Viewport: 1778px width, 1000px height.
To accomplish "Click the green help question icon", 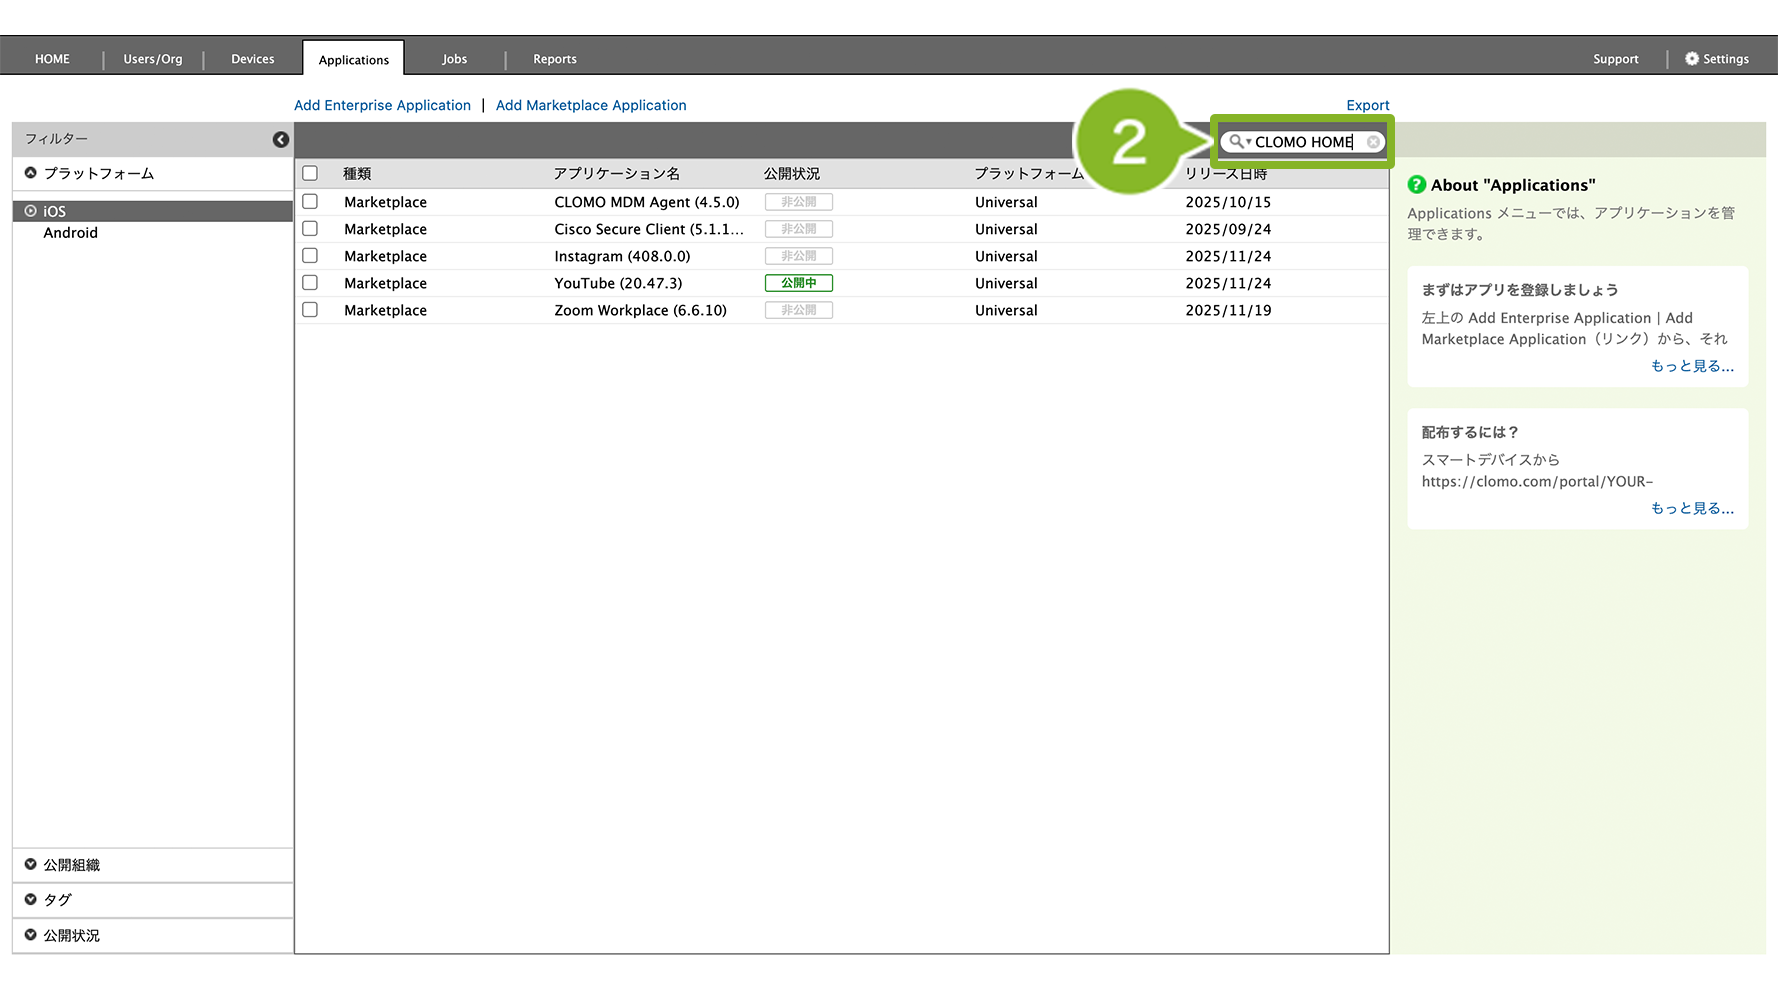I will pyautogui.click(x=1416, y=185).
